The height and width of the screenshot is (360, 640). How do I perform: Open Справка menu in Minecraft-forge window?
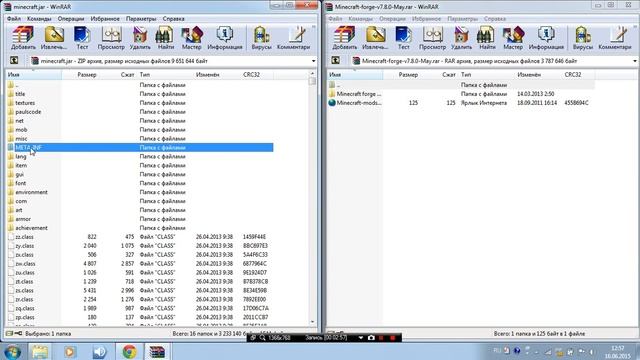(x=495, y=19)
